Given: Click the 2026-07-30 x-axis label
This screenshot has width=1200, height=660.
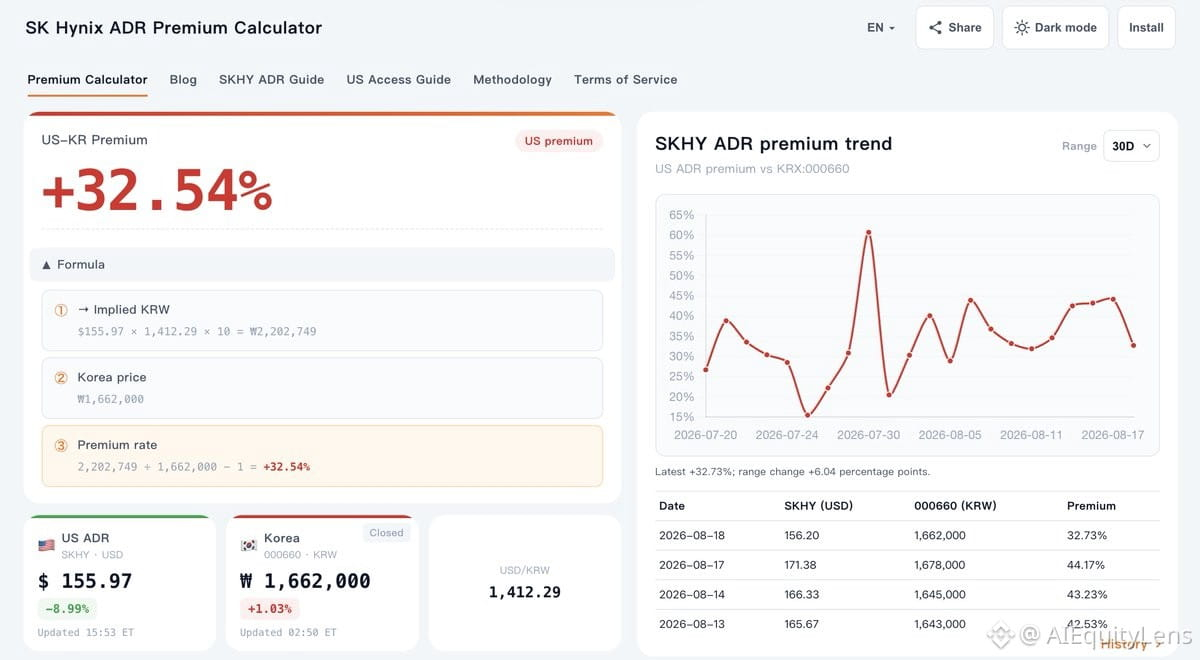Looking at the screenshot, I should pyautogui.click(x=868, y=435).
